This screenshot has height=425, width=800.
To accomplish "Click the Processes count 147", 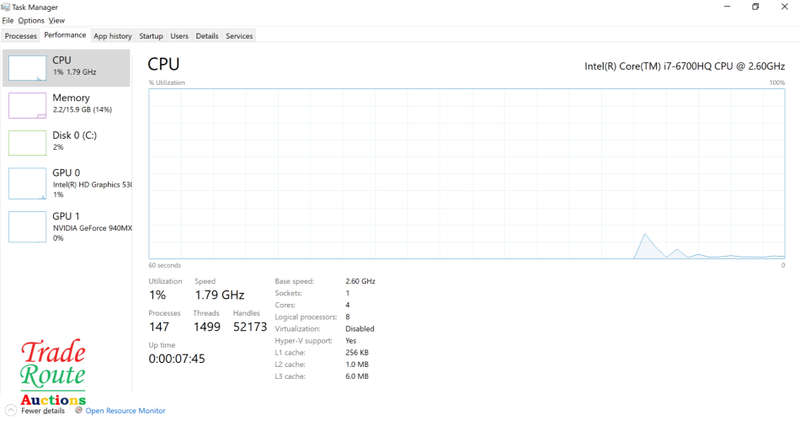I will [159, 327].
